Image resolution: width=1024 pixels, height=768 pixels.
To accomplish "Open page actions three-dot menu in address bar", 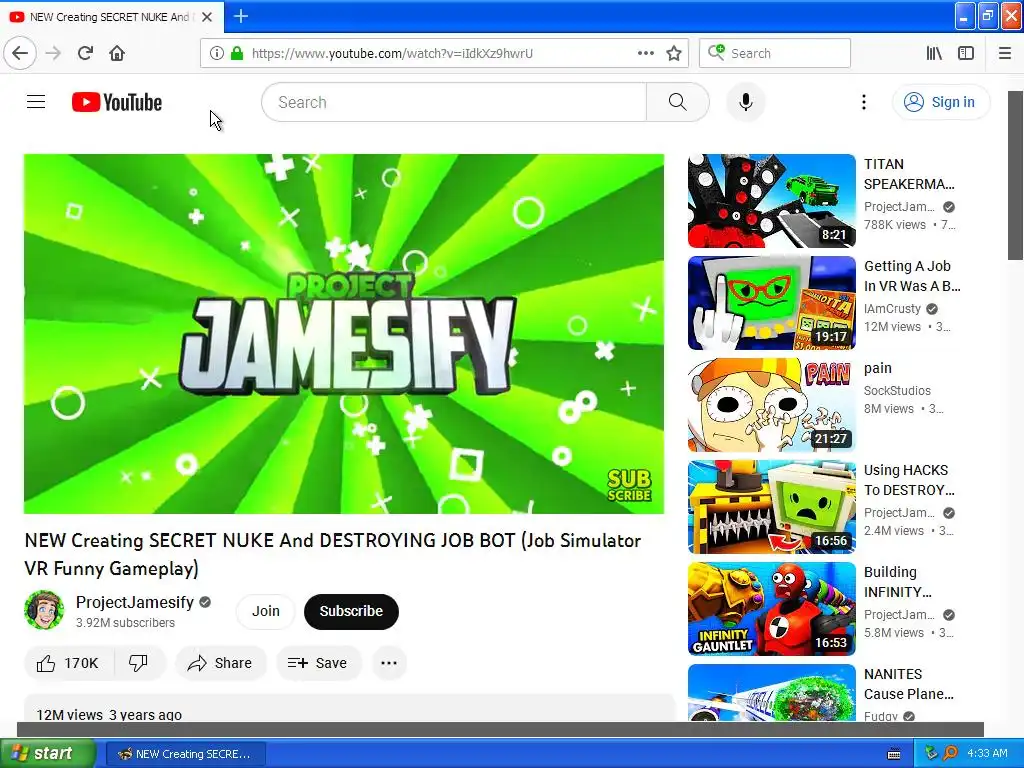I will [646, 53].
